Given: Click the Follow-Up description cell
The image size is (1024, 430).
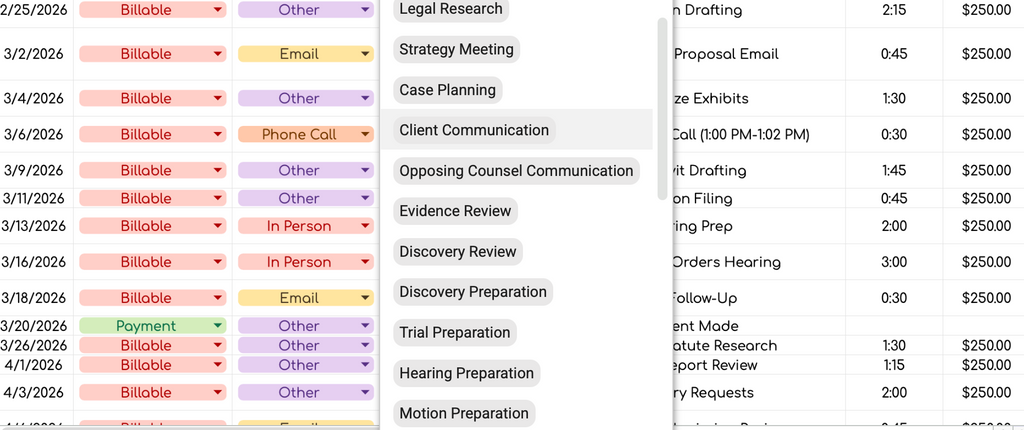Looking at the screenshot, I should click(x=759, y=298).
